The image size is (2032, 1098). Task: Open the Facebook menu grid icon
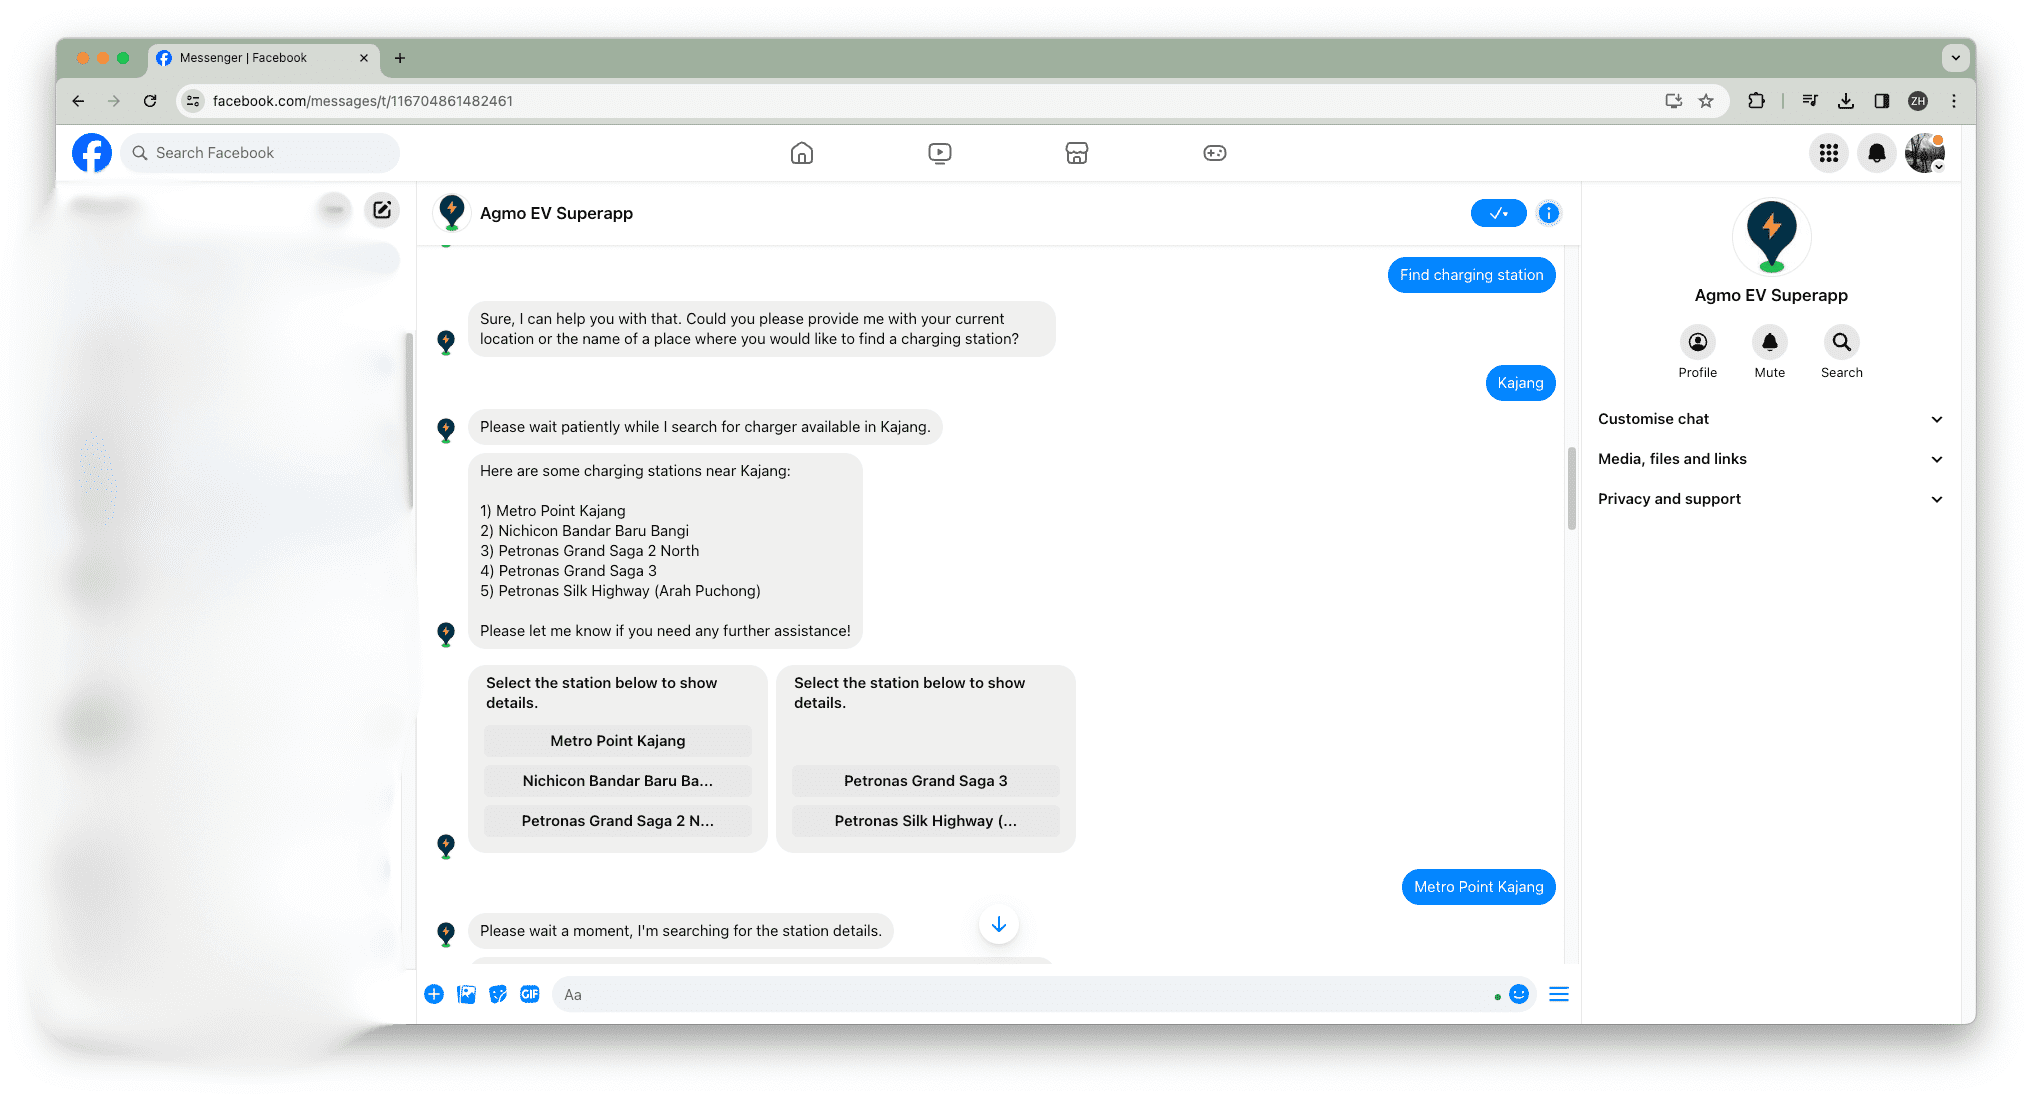point(1829,153)
